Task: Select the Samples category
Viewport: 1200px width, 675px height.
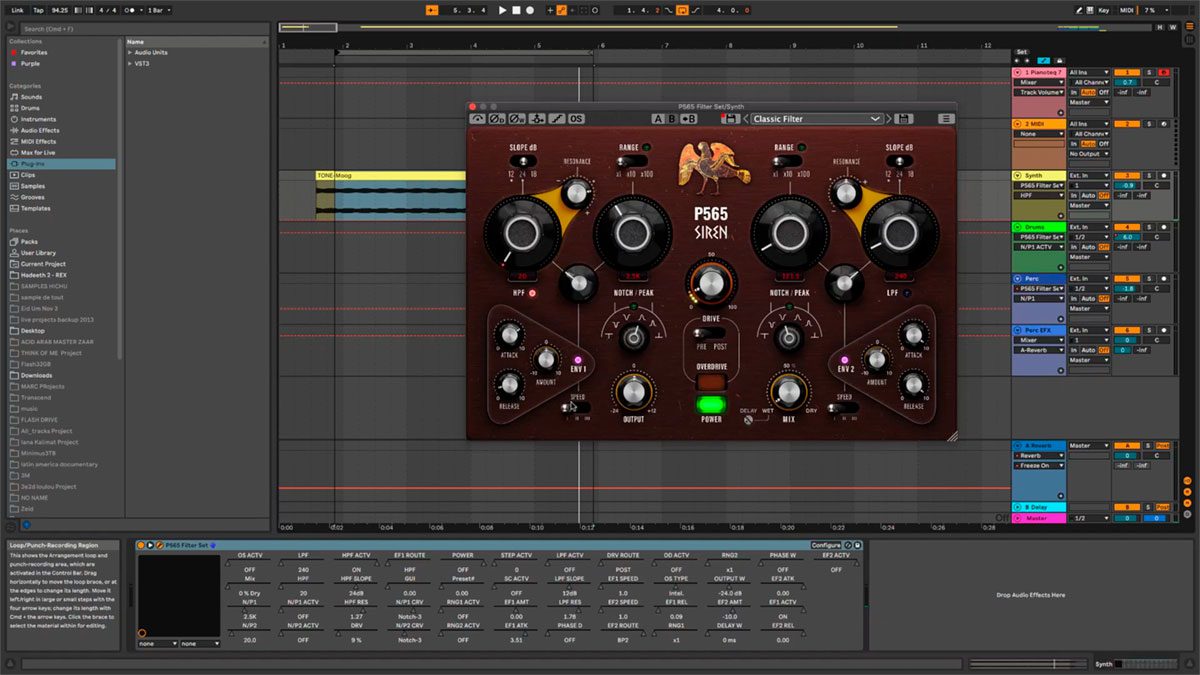Action: point(32,186)
